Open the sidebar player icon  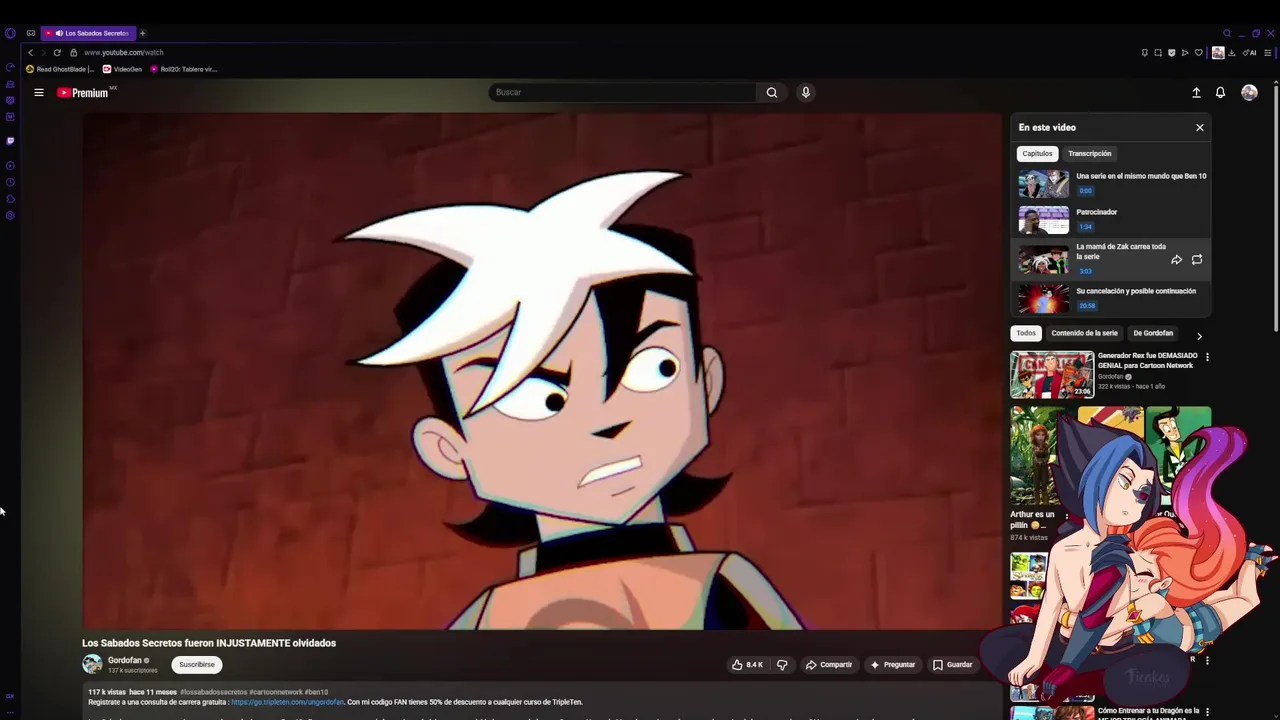[10, 166]
